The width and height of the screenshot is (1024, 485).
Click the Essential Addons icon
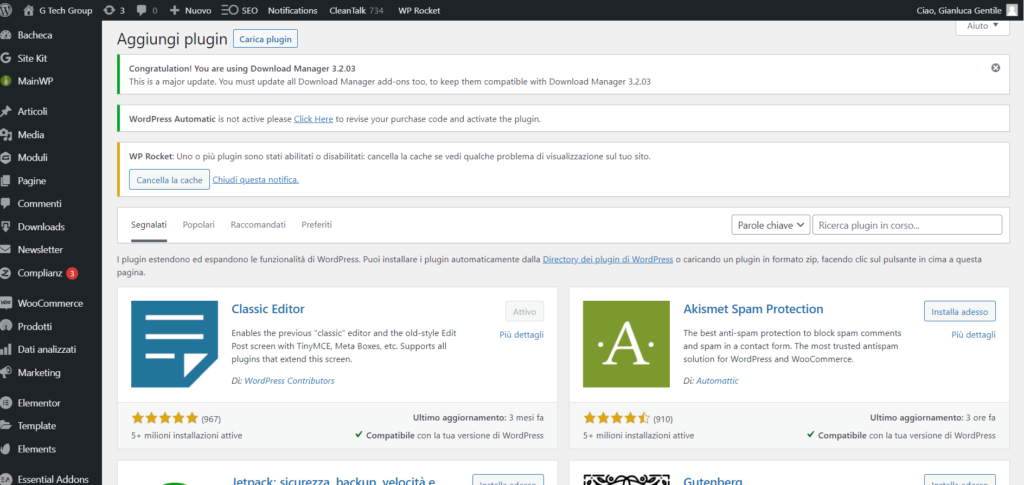(6, 479)
